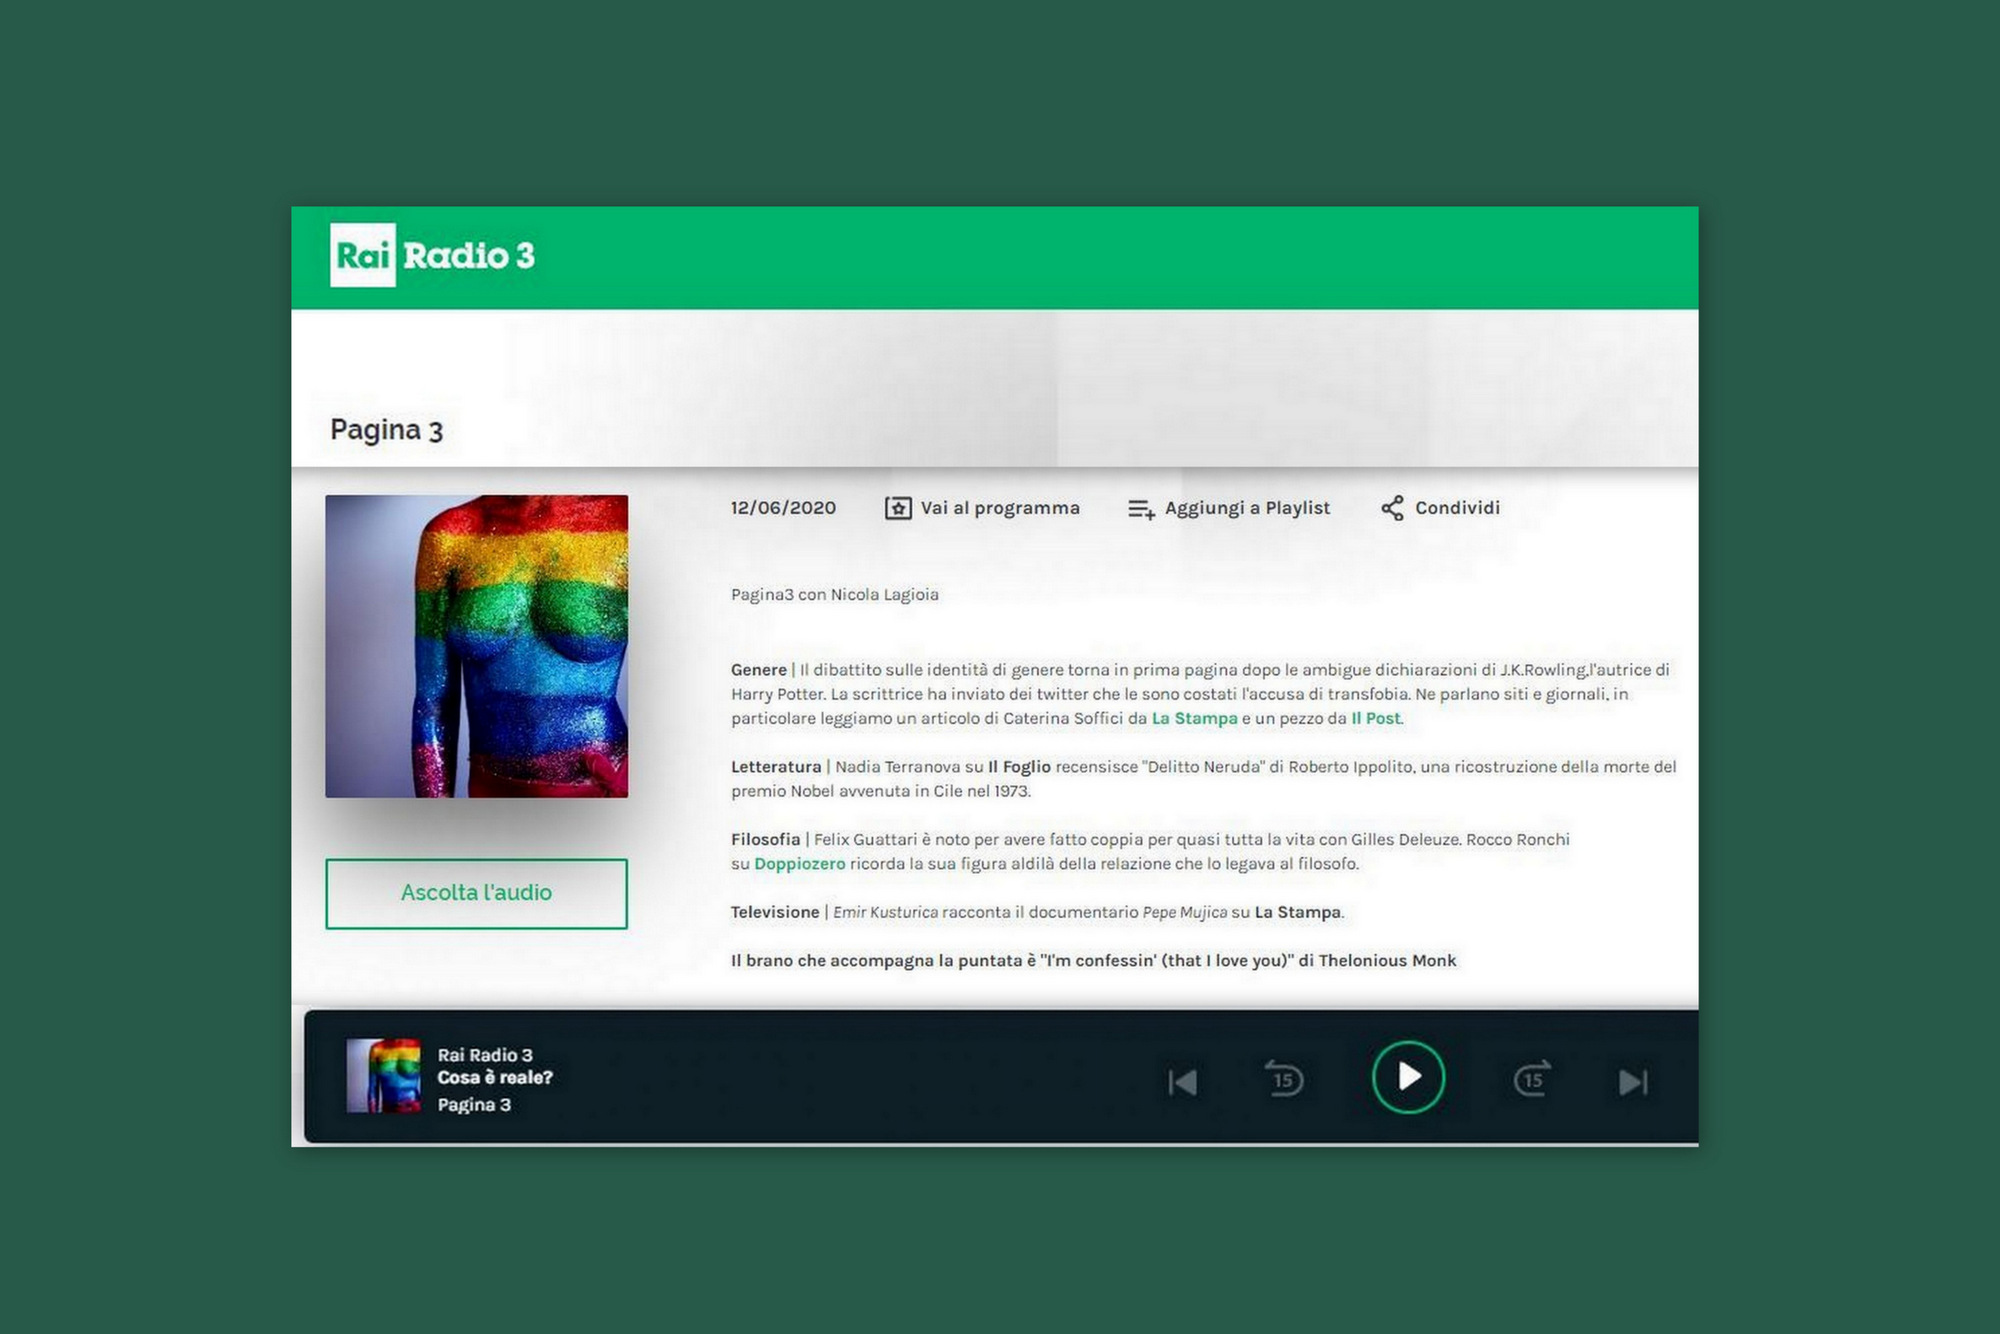Skip to next track in player
Viewport: 2000px width, 1334px height.
point(1633,1082)
